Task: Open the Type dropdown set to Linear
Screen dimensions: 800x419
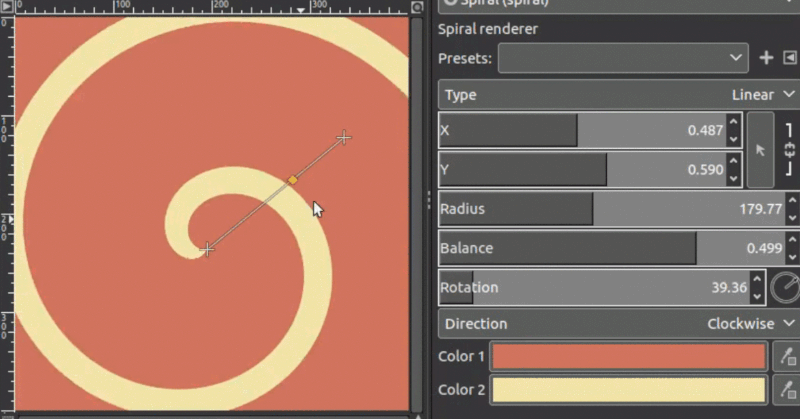Action: click(617, 95)
